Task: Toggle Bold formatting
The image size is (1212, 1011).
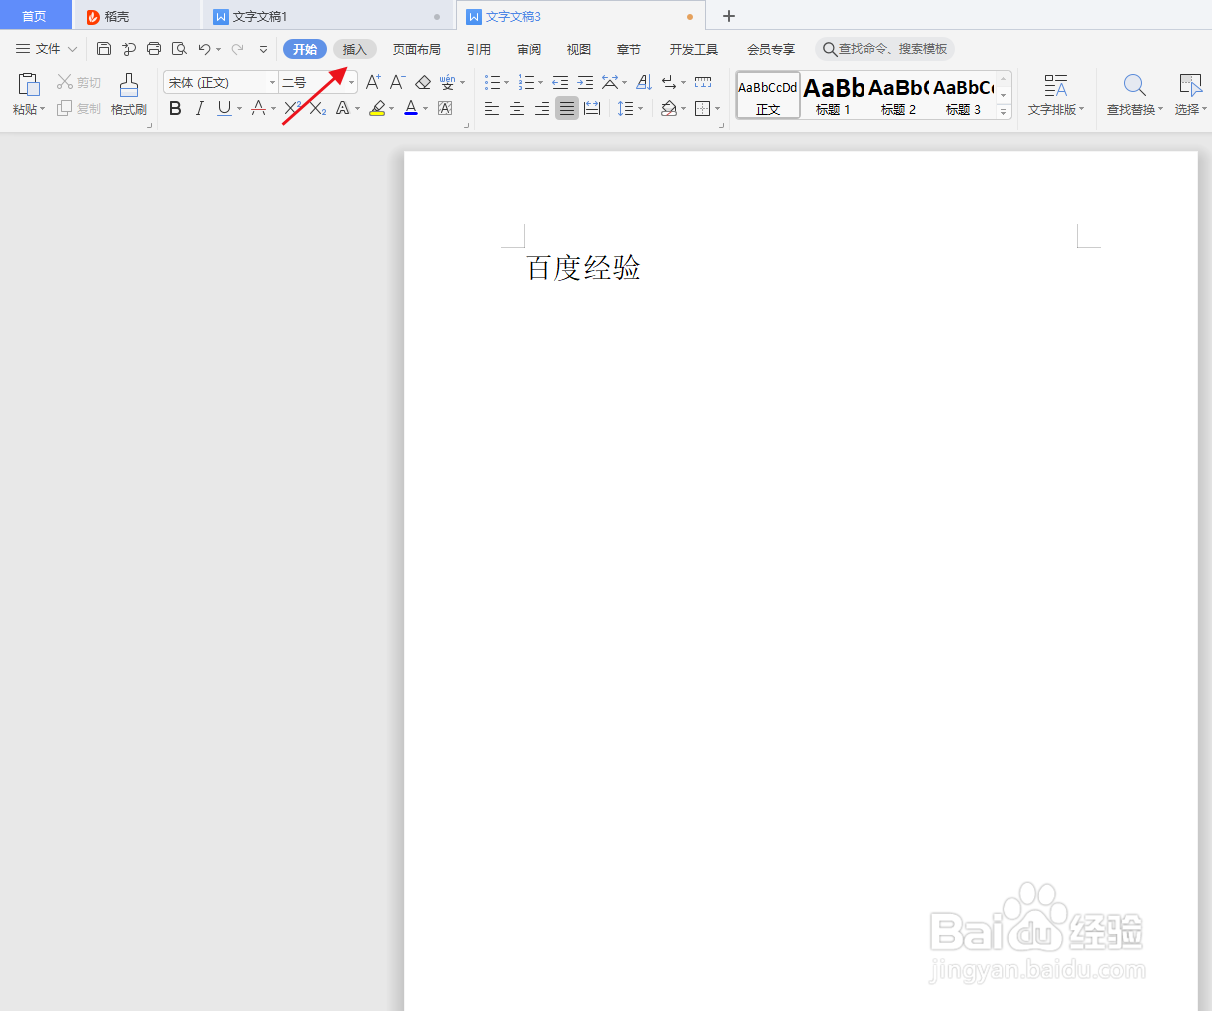Action: (175, 108)
